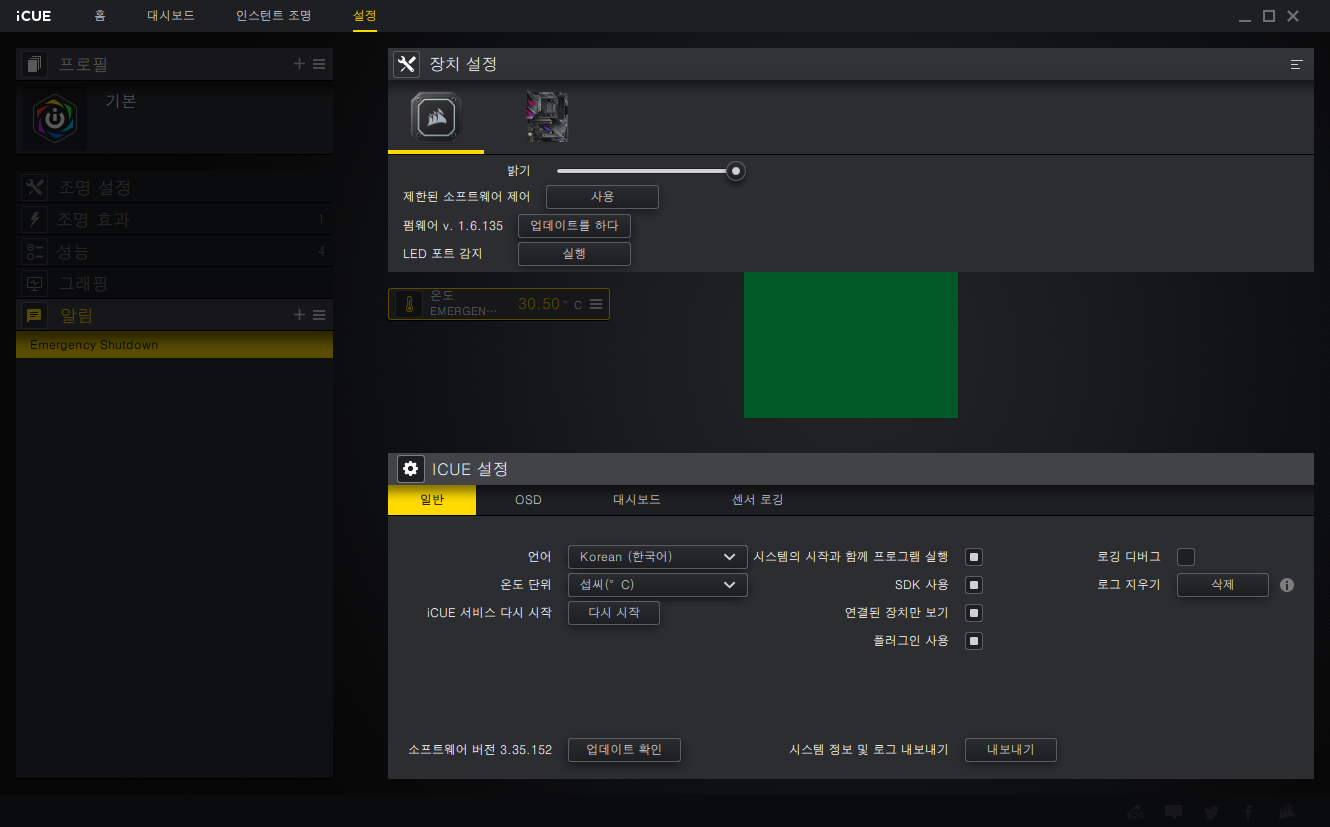The height and width of the screenshot is (827, 1330).
Task: Open the 24-hour support phone icon
Action: (1136, 812)
